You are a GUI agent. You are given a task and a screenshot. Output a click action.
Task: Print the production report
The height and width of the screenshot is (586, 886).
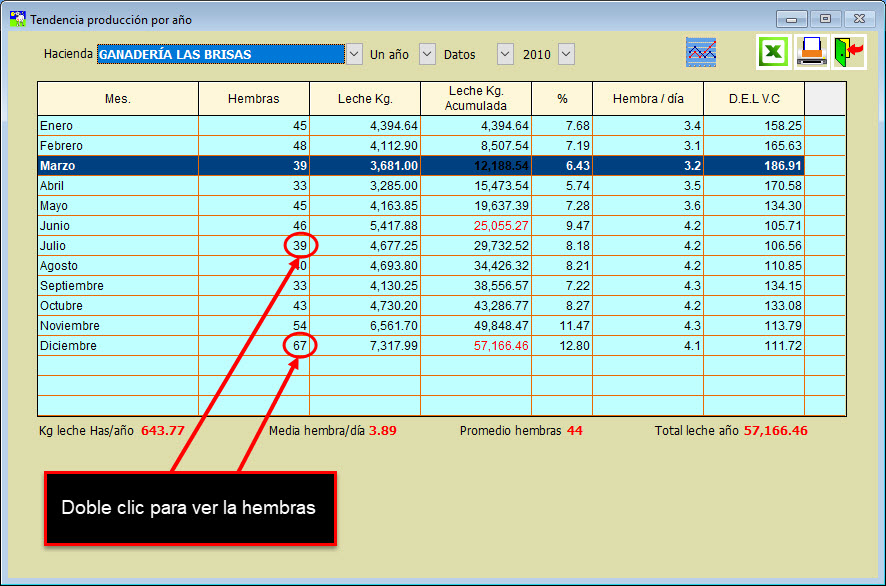click(811, 51)
